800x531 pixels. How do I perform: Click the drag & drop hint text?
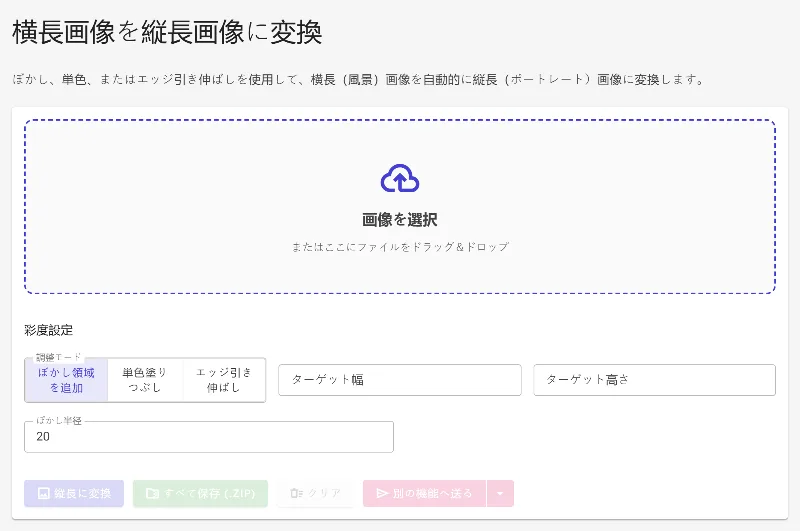(400, 247)
